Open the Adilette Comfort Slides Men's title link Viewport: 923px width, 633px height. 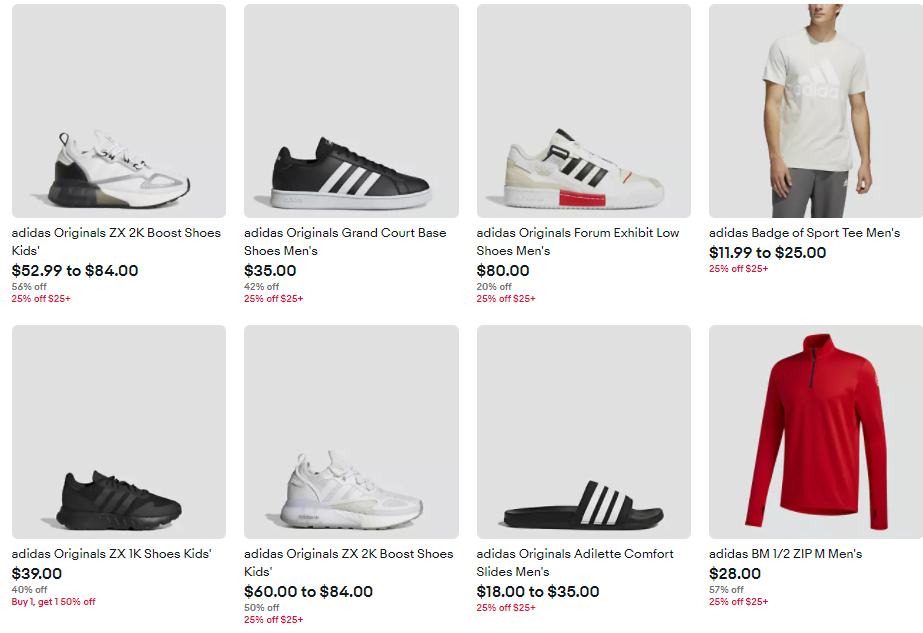[575, 563]
